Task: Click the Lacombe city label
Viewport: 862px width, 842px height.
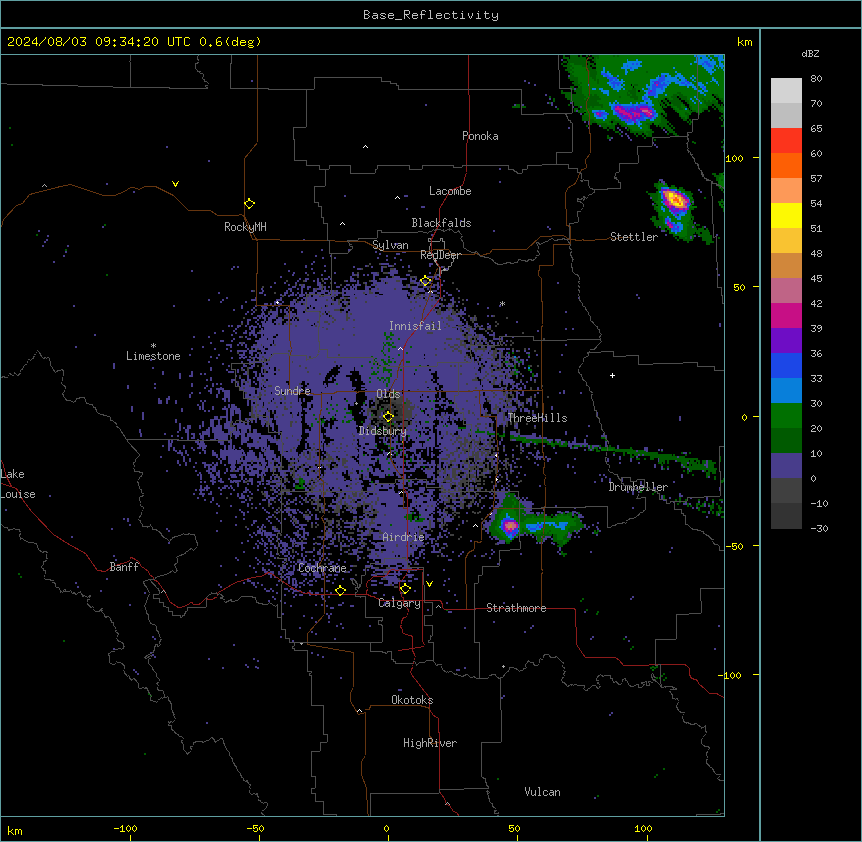Action: pos(450,191)
